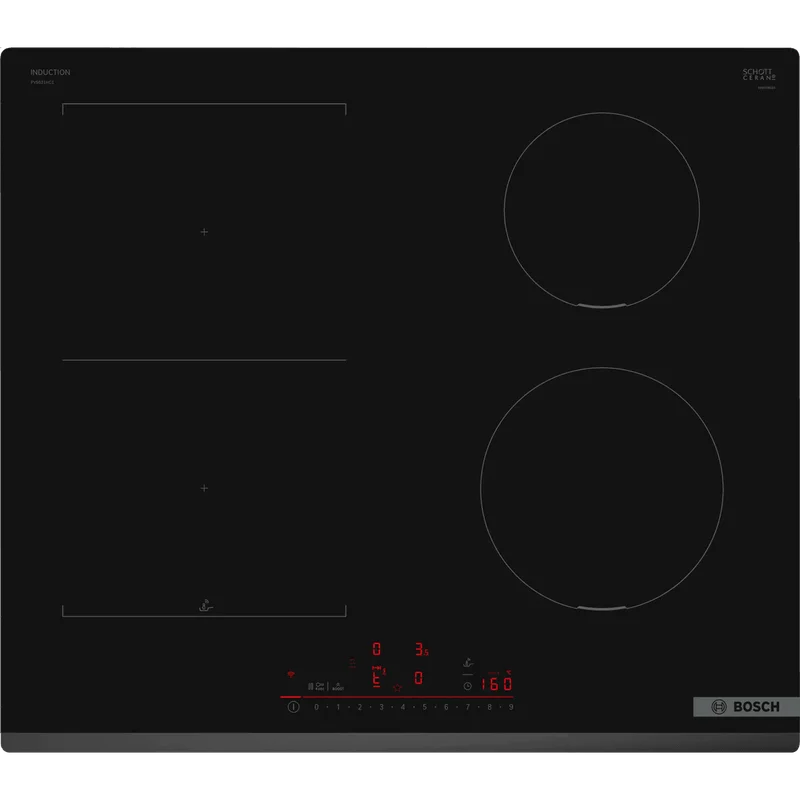This screenshot has height=800, width=800.
Task: Set power level 9 on slider
Action: click(x=511, y=707)
